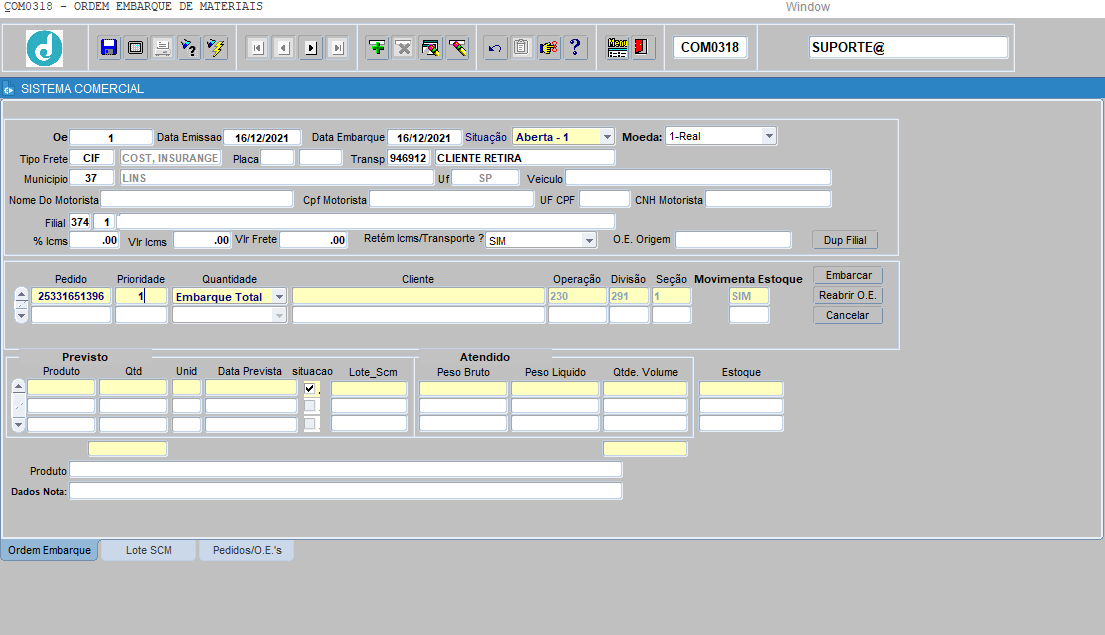Click the Dados Nota input field
1105x635 pixels.
click(x=345, y=491)
